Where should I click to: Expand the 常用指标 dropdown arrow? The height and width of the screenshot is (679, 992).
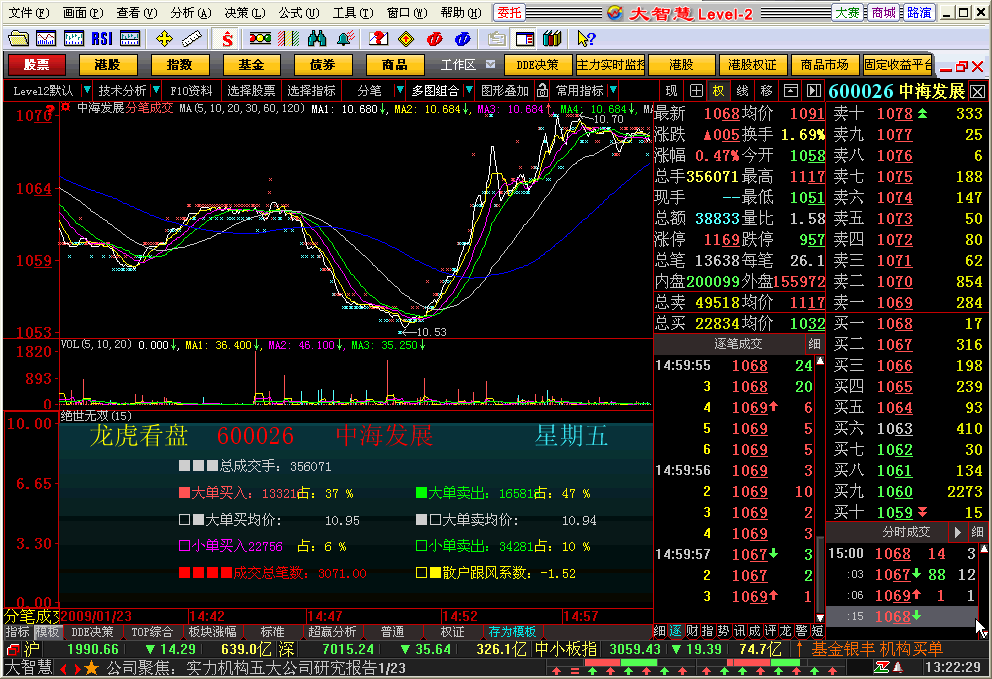click(x=613, y=90)
